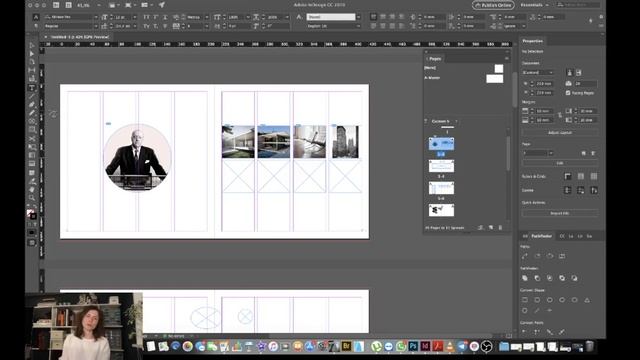This screenshot has width=640, height=360.
Task: Click the Reverse Path icon
Action: coord(562,256)
